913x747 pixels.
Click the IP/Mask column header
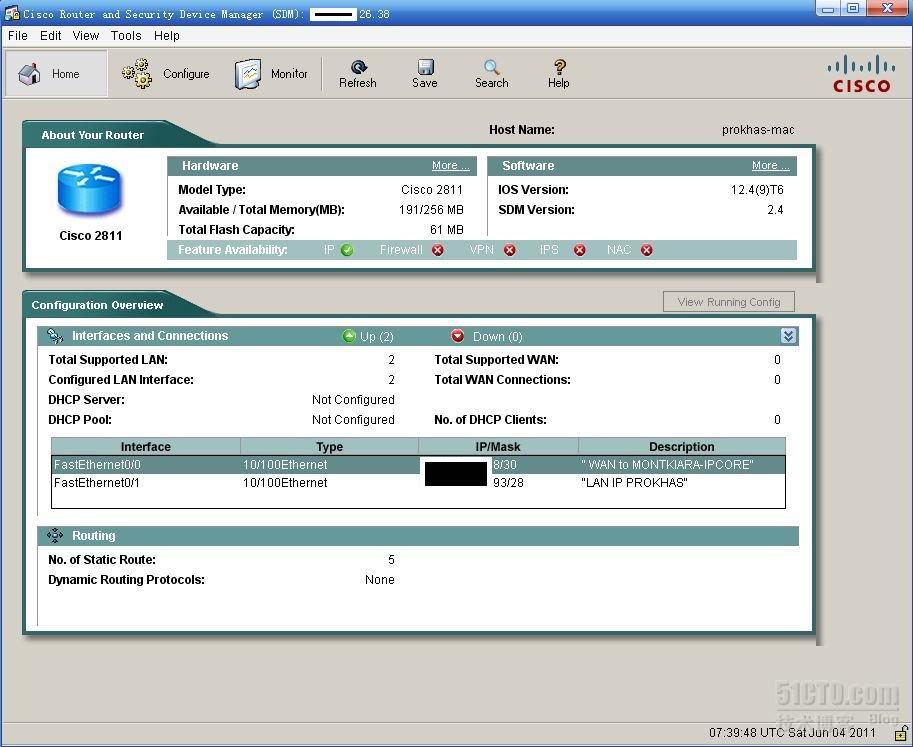click(x=498, y=447)
